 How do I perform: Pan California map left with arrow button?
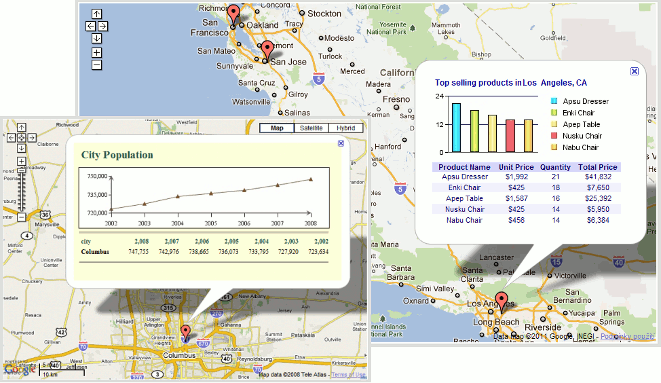tap(90, 26)
